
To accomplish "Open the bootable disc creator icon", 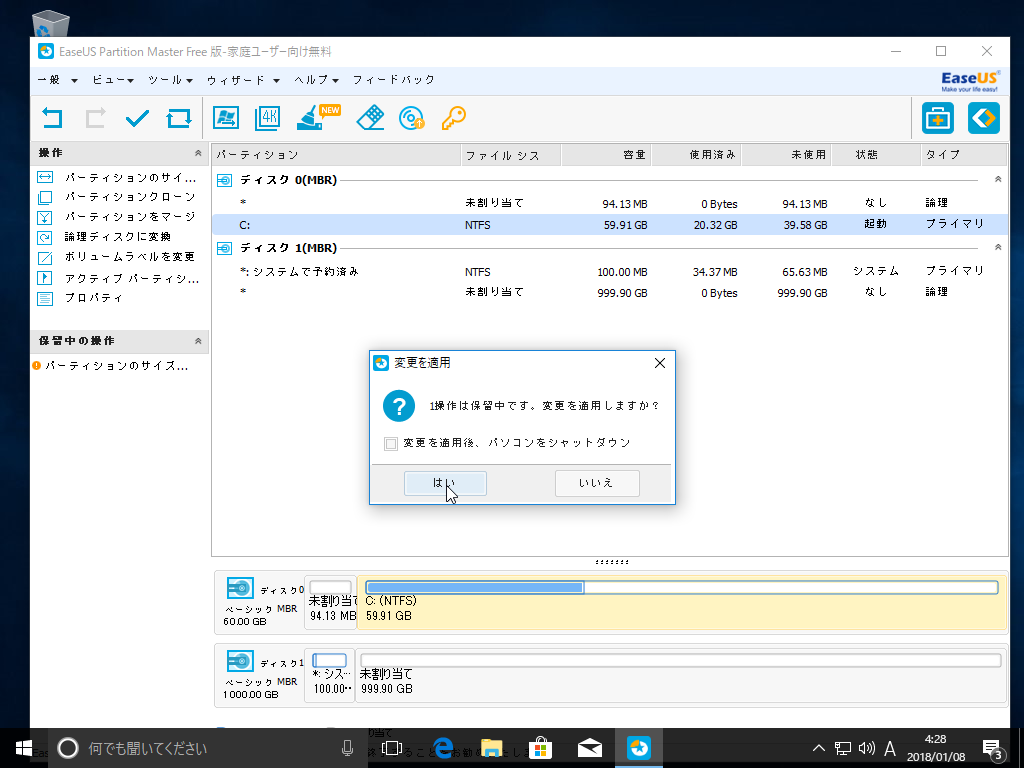I will point(411,118).
